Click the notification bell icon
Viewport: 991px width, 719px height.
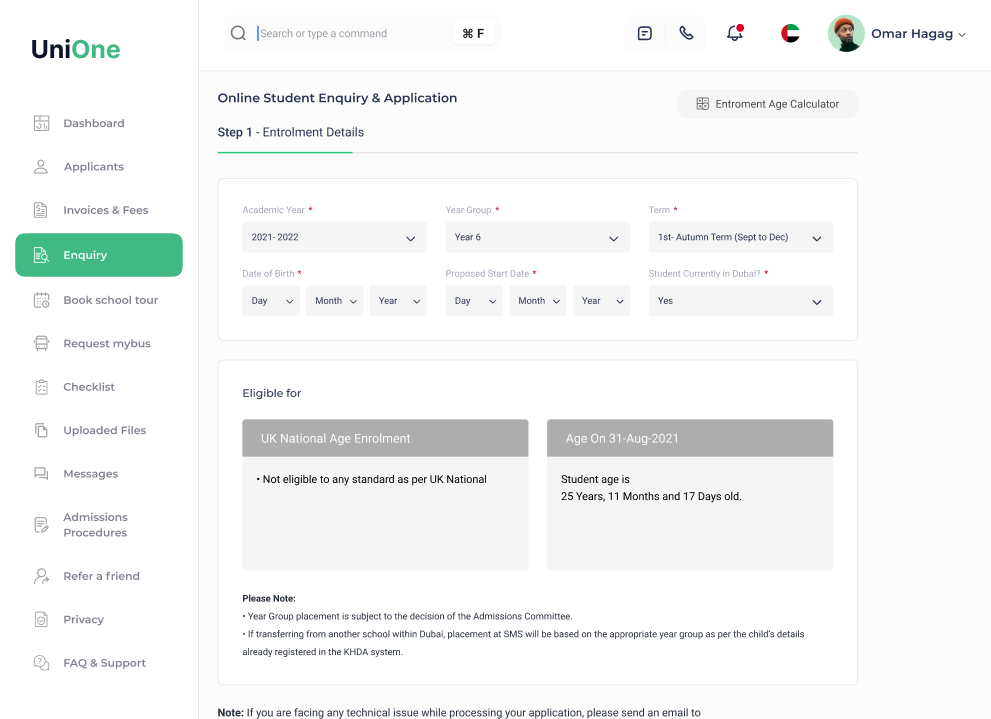(735, 33)
